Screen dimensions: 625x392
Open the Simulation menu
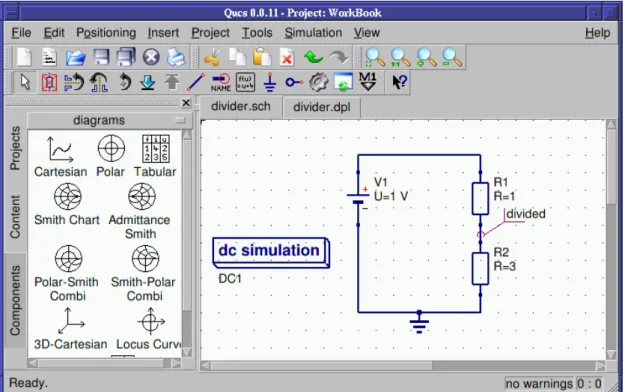tap(313, 33)
